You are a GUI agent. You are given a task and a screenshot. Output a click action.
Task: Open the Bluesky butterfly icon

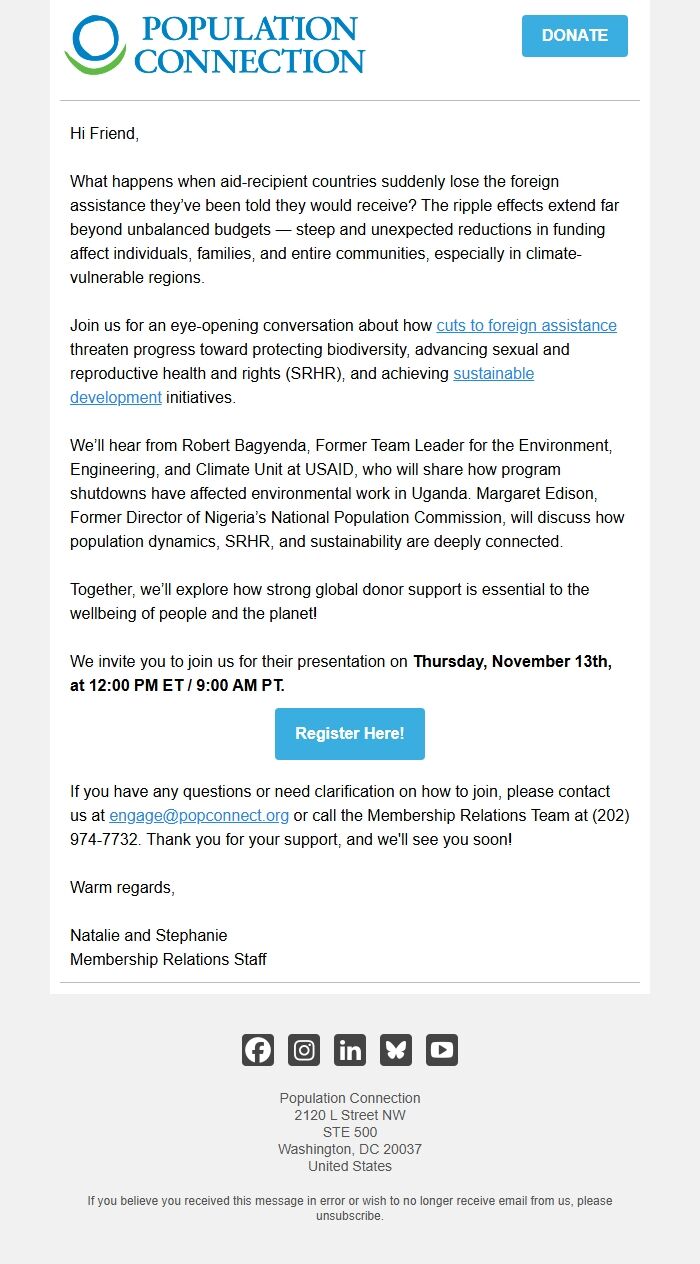click(395, 1050)
